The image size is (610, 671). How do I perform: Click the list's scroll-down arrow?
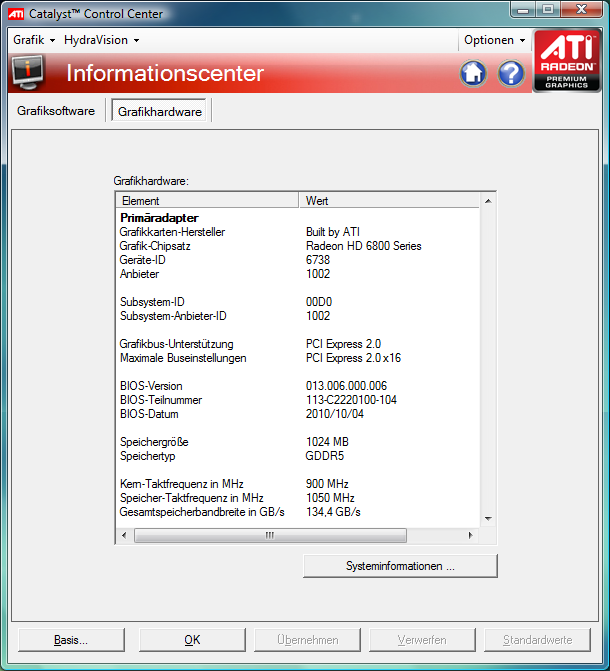point(488,519)
